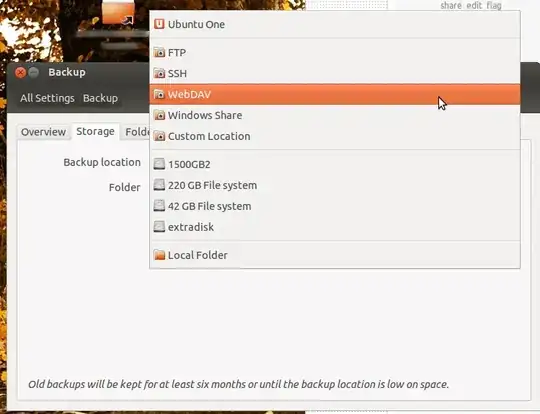The width and height of the screenshot is (540, 414).
Task: Minimize the Backup window
Action: pos(33,72)
